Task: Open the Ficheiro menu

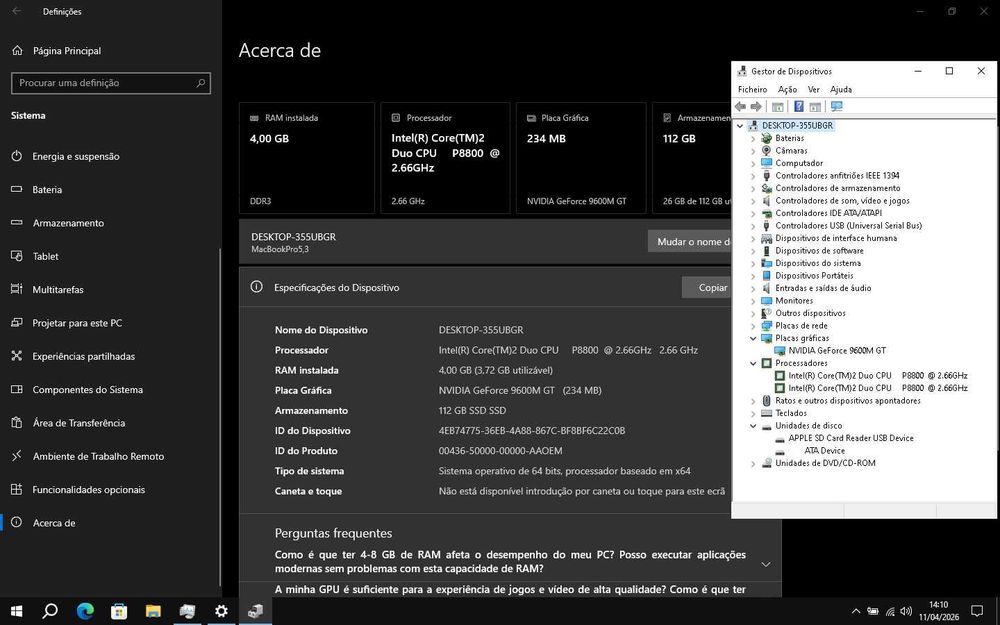Action: click(x=753, y=89)
